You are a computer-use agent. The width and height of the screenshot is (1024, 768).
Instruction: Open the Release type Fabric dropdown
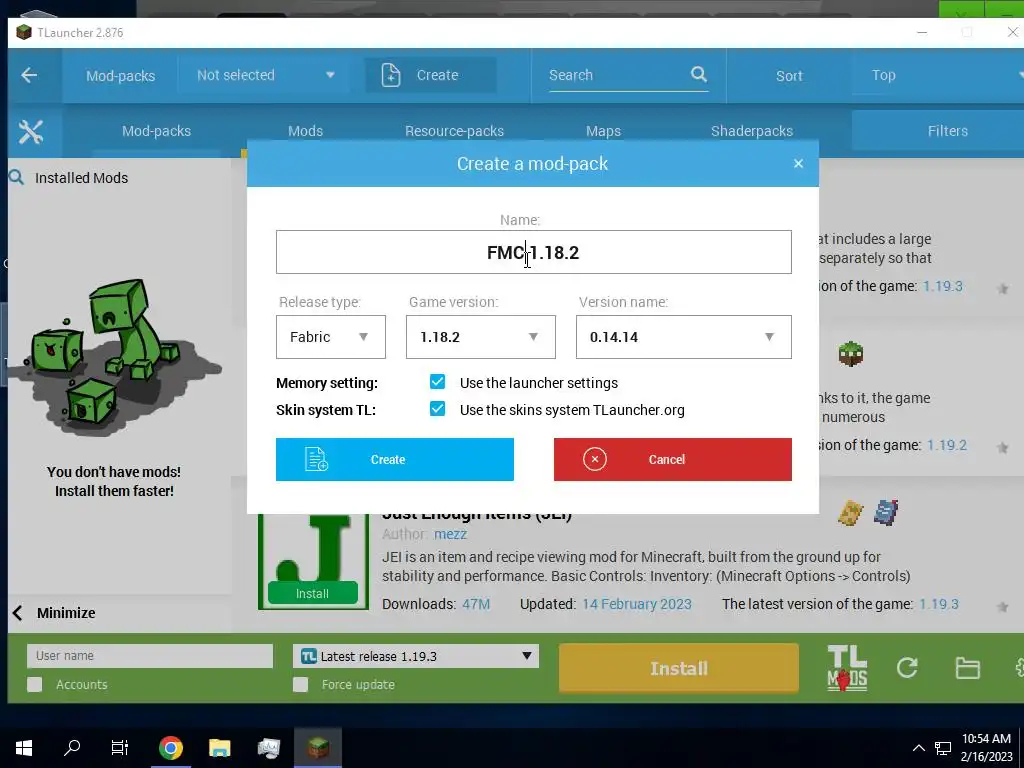click(330, 337)
